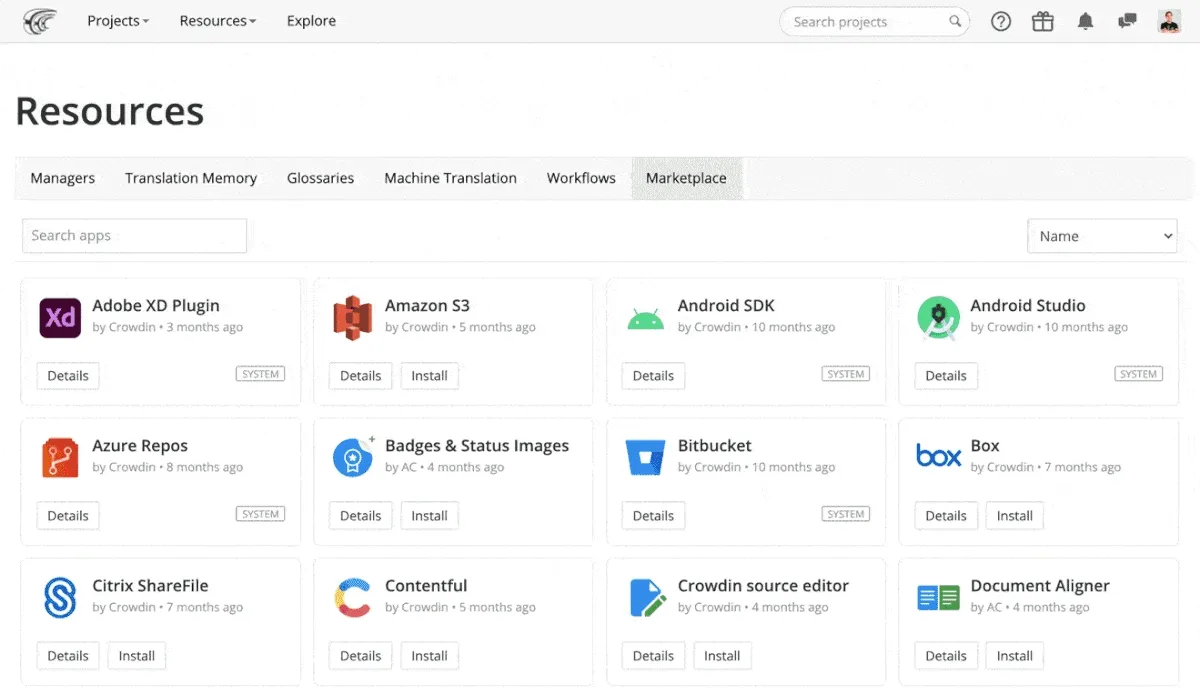The height and width of the screenshot is (694, 1200).
Task: Install the Document Aligner app
Action: pos(1014,656)
